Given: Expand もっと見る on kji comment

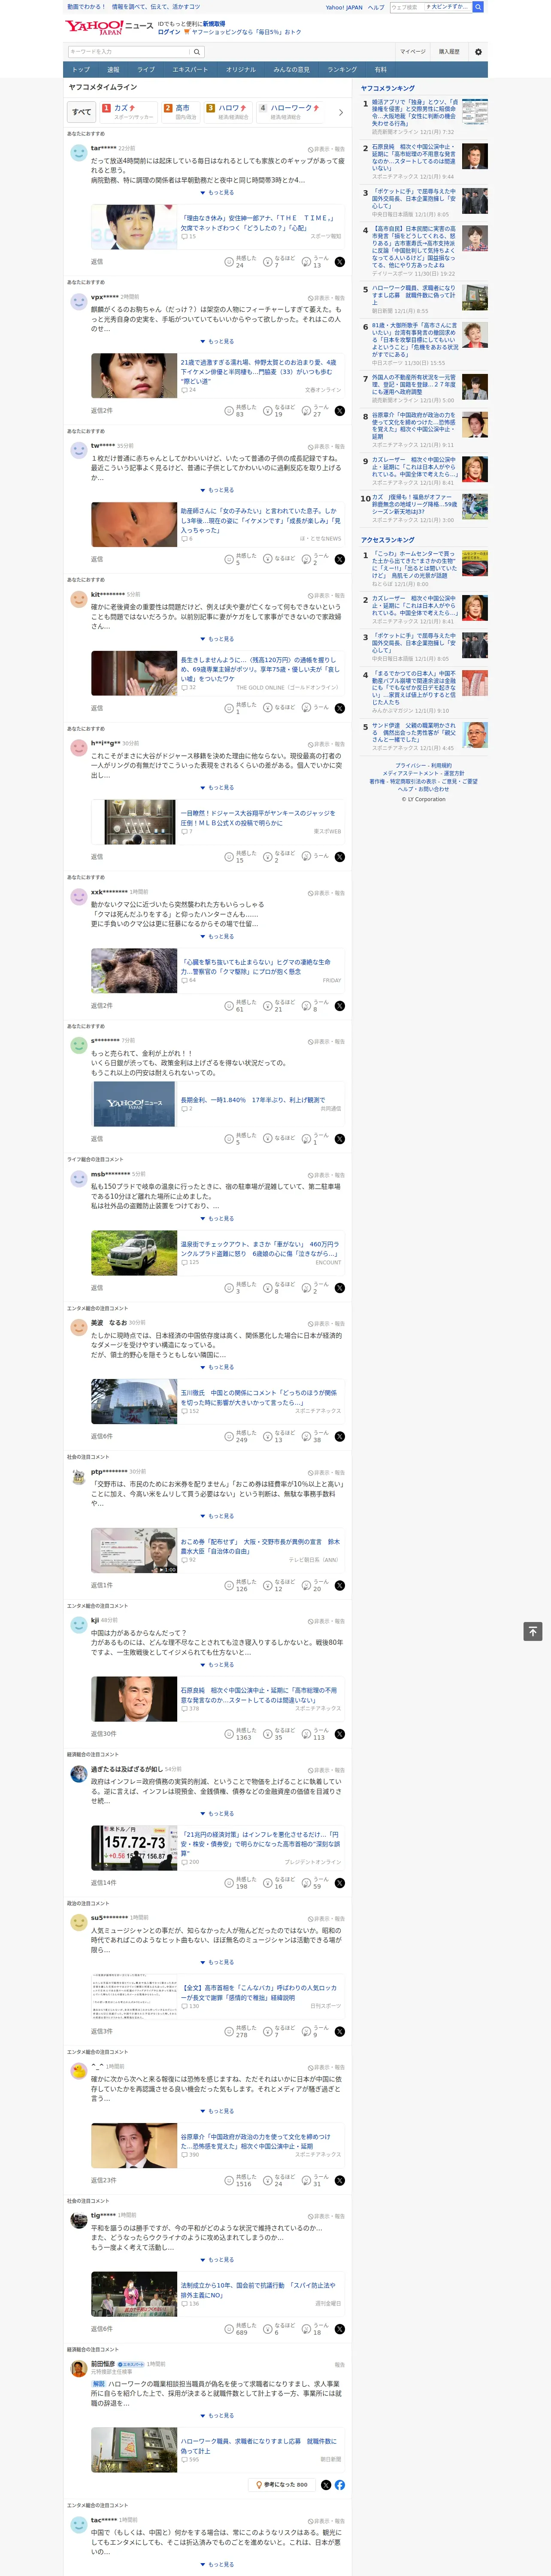Looking at the screenshot, I should click(x=218, y=1665).
